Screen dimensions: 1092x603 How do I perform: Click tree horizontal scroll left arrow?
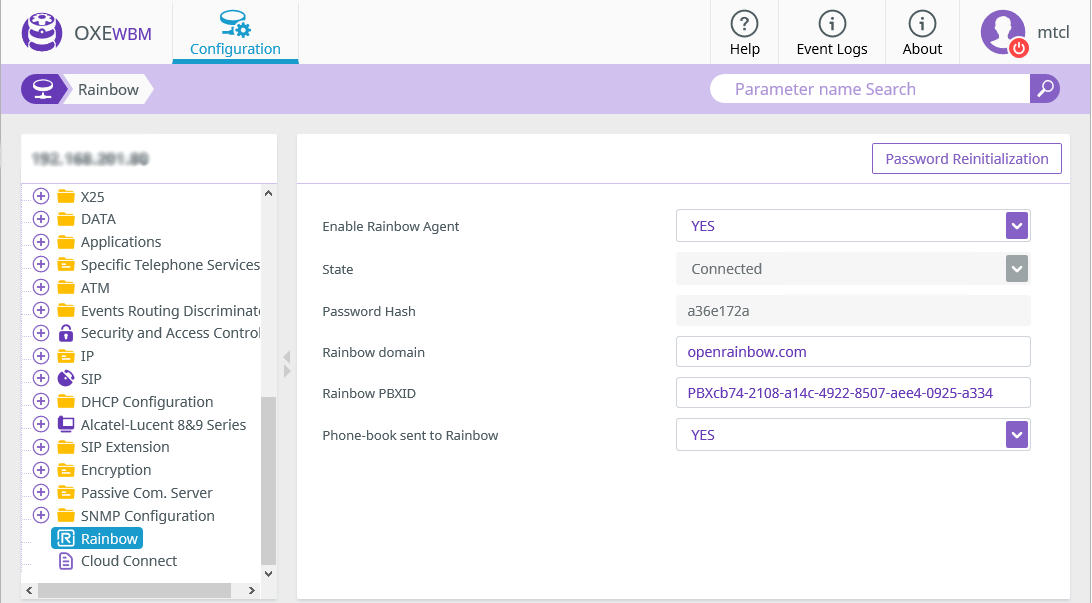point(29,590)
